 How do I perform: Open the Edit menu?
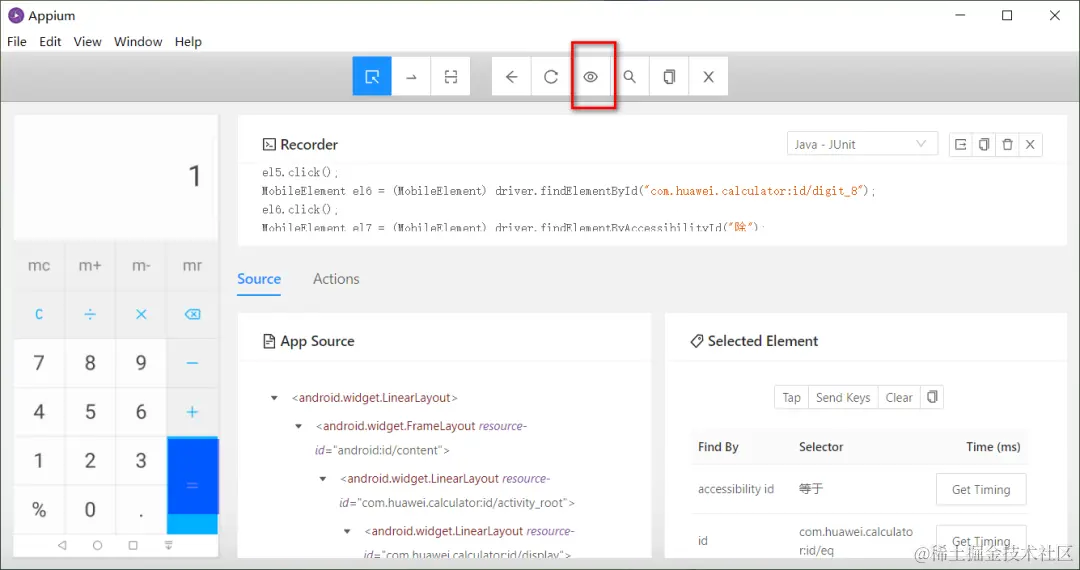[x=50, y=41]
